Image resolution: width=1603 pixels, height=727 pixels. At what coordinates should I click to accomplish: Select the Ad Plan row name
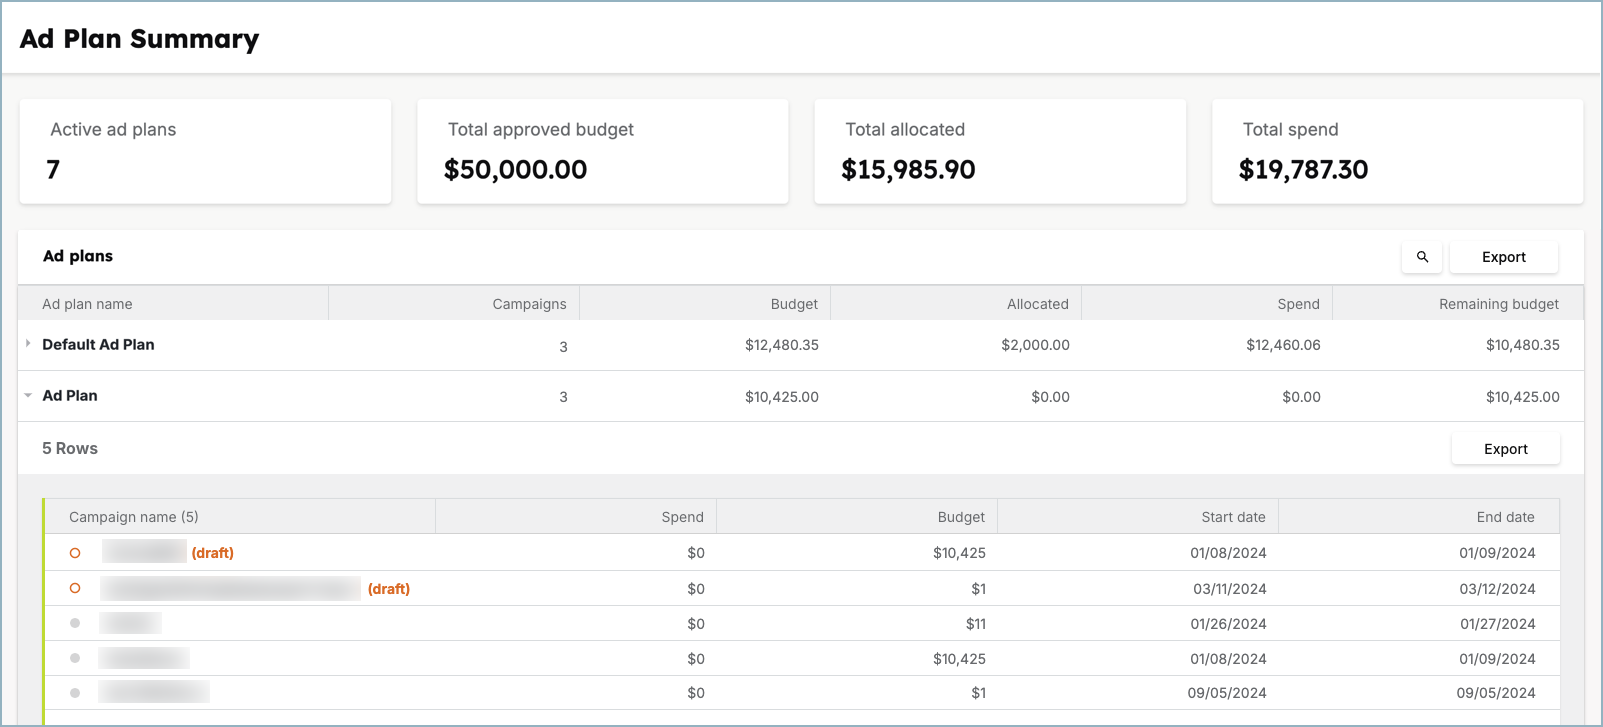pos(70,396)
